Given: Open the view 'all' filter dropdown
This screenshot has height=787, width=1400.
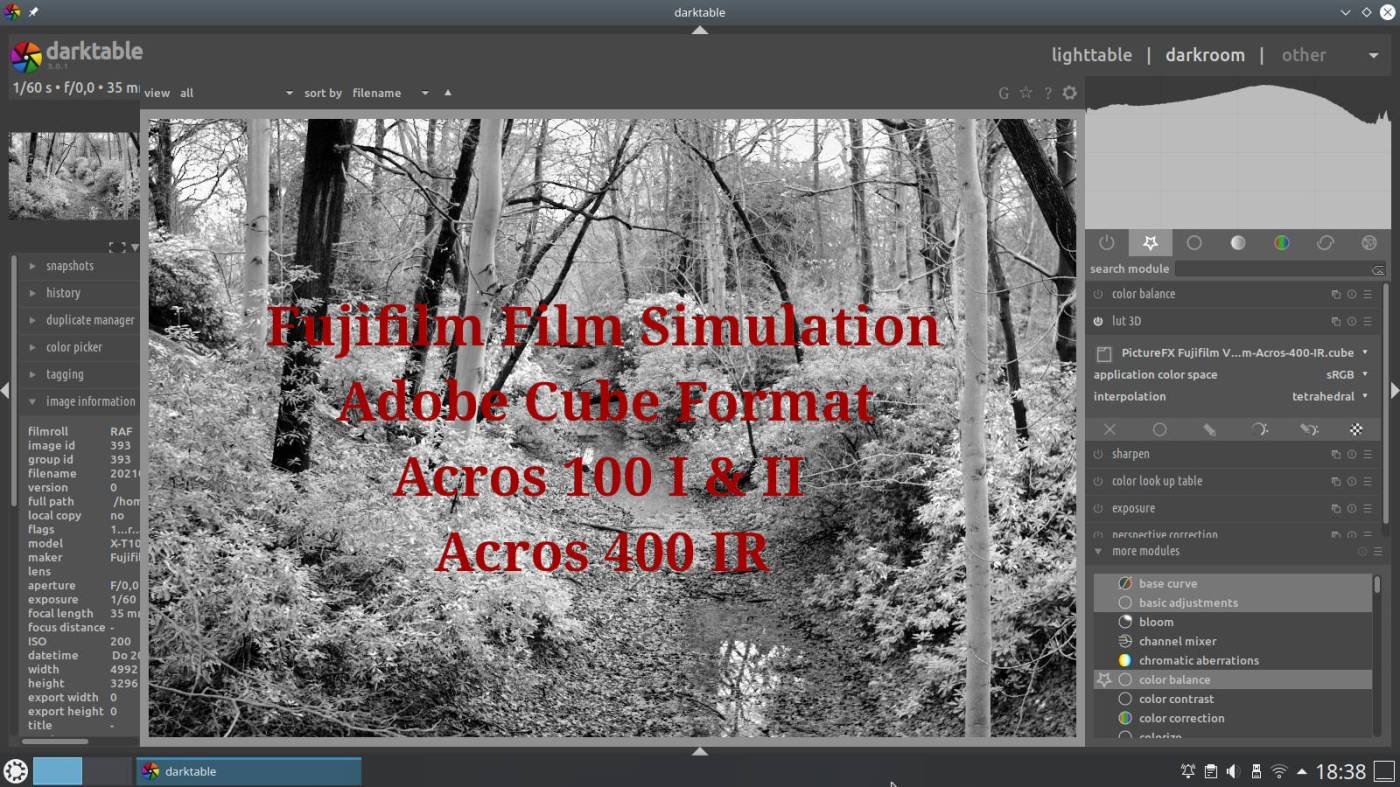Looking at the screenshot, I should [x=237, y=93].
